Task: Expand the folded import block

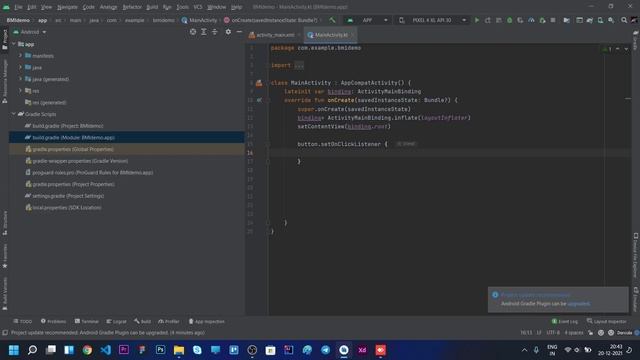Action: coord(299,65)
